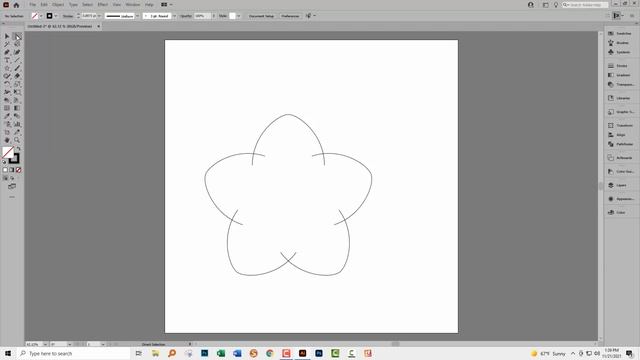The image size is (640, 360).
Task: Open the zoom level dropdown at bottom
Action: (x=45, y=344)
